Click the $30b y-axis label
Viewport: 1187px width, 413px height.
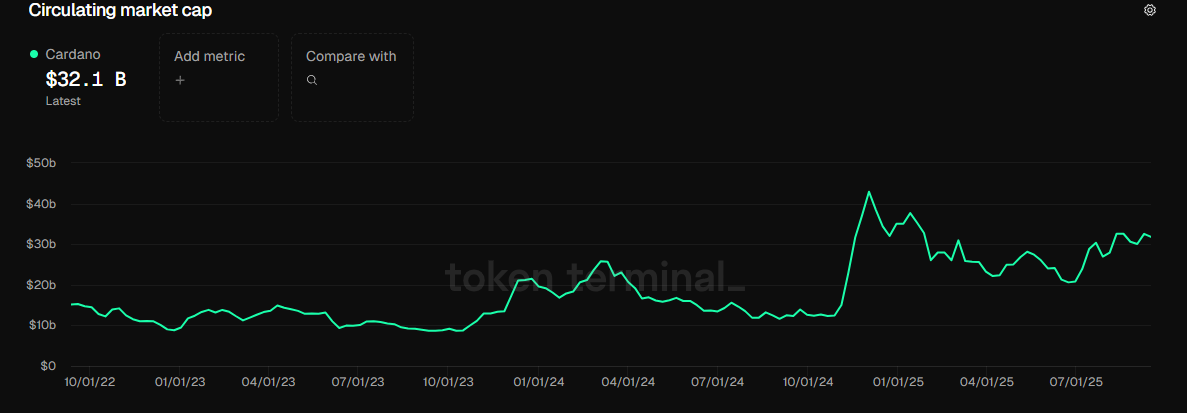point(41,244)
